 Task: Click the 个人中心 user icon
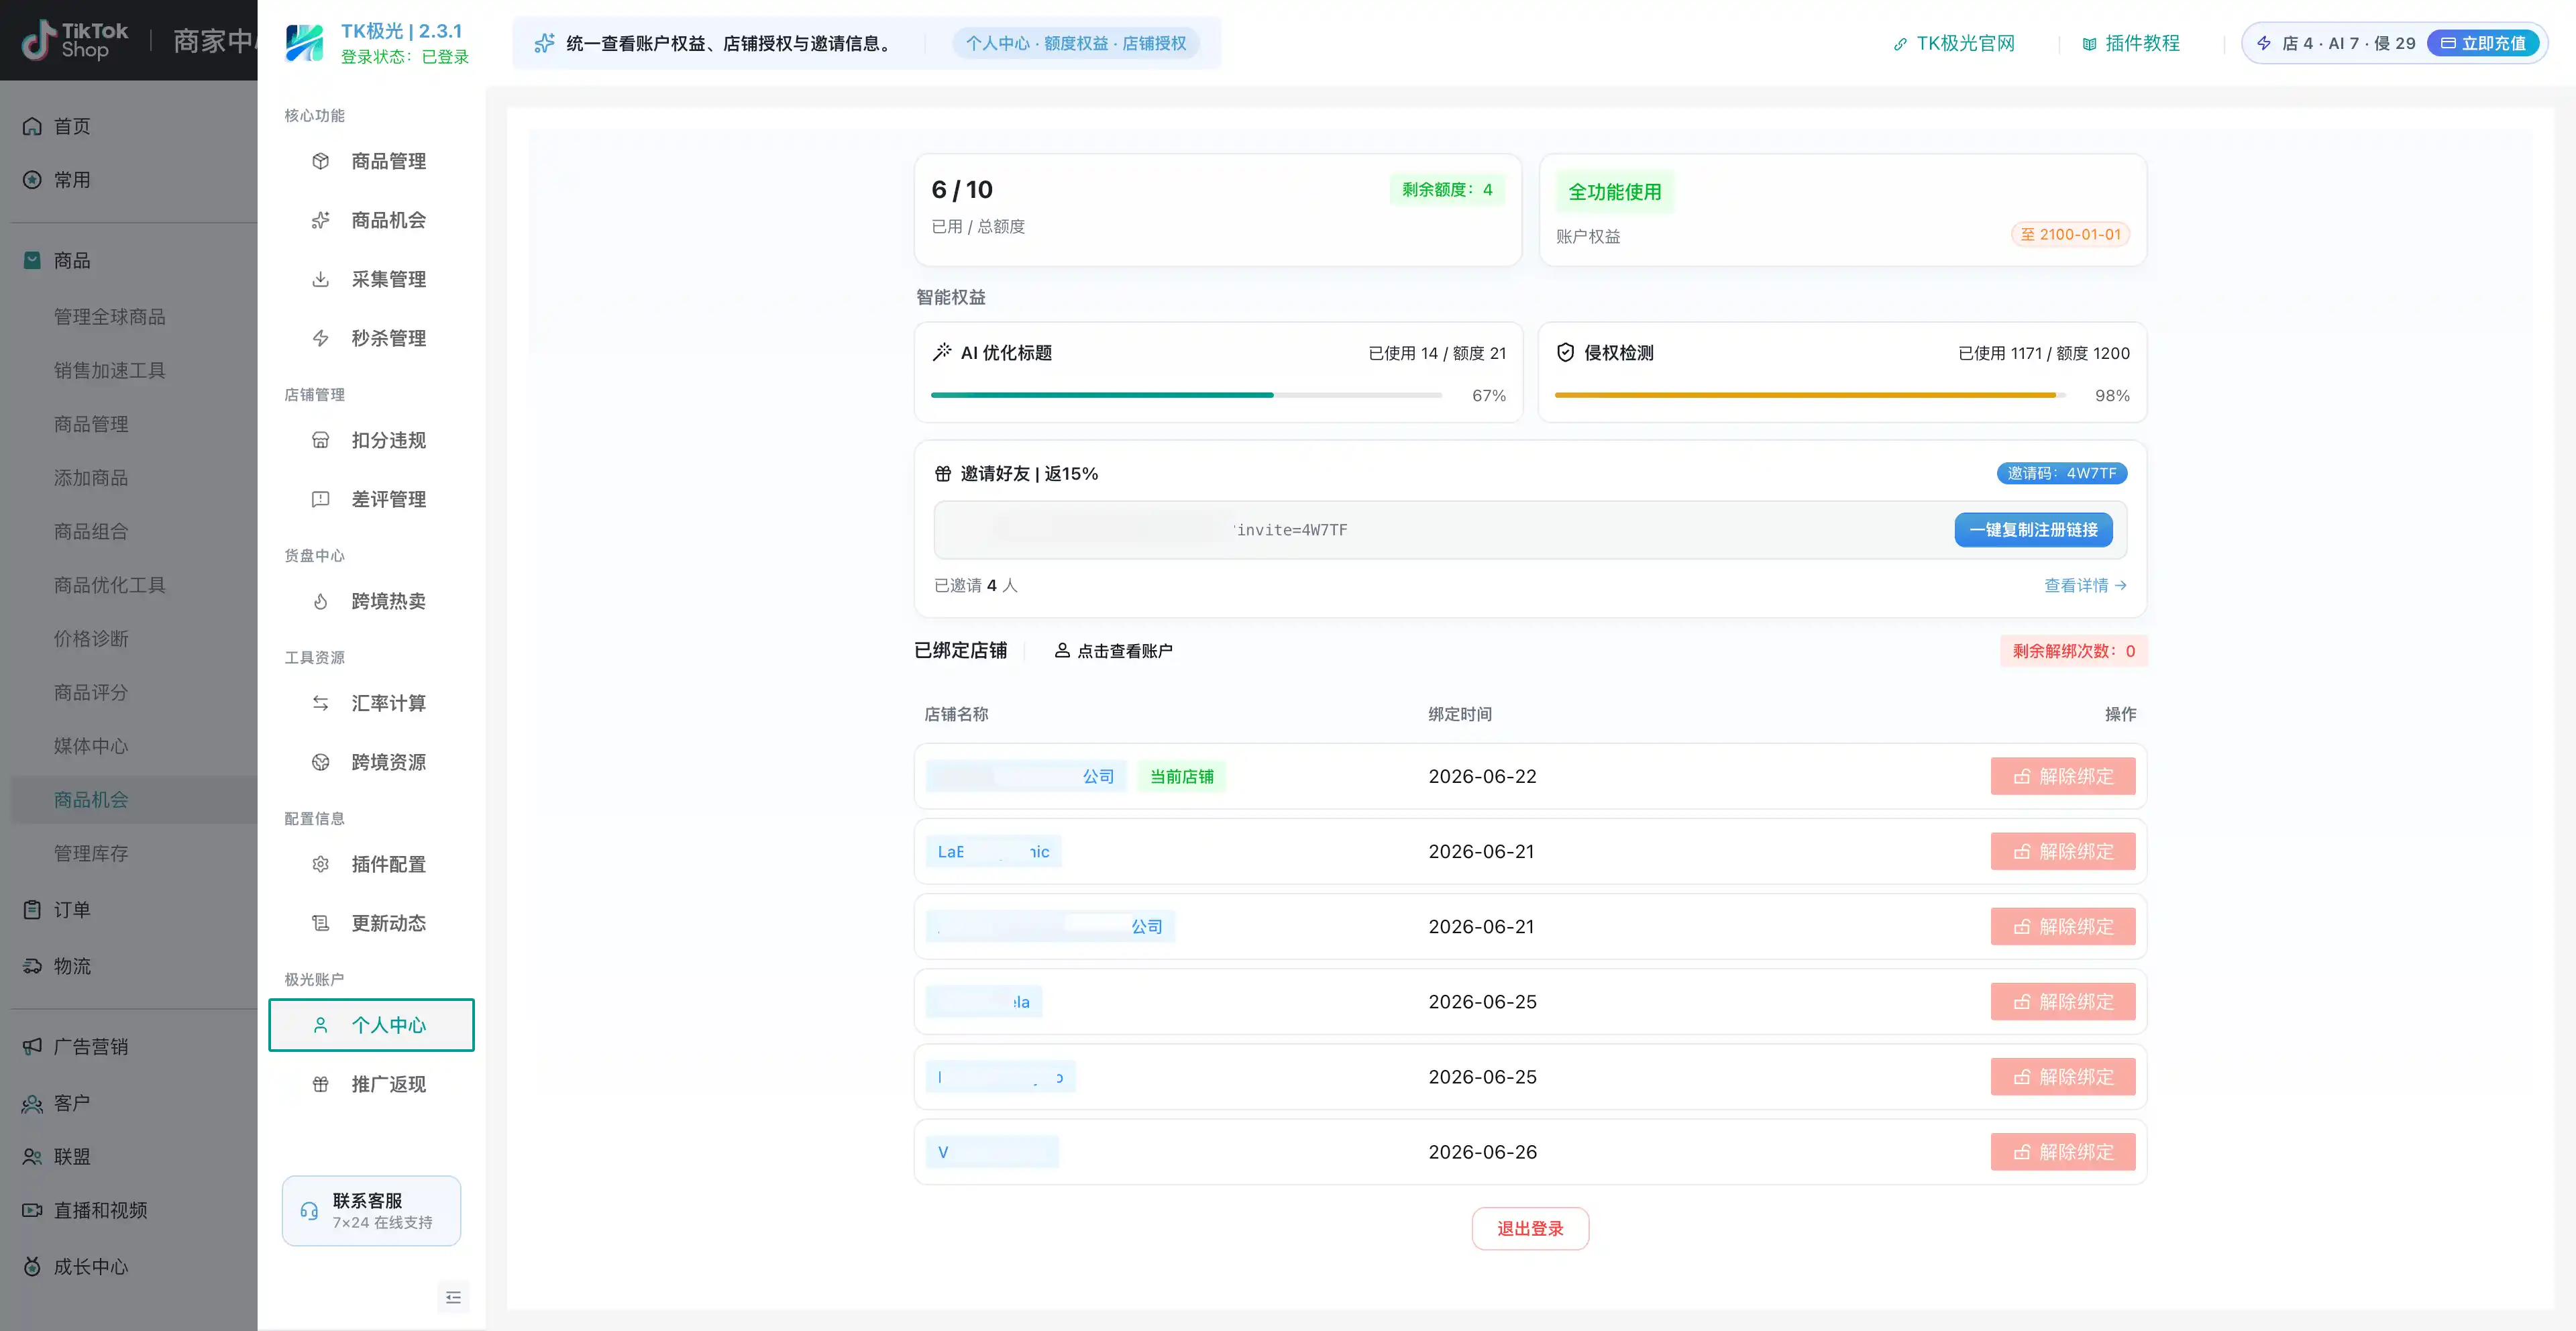click(x=320, y=1025)
